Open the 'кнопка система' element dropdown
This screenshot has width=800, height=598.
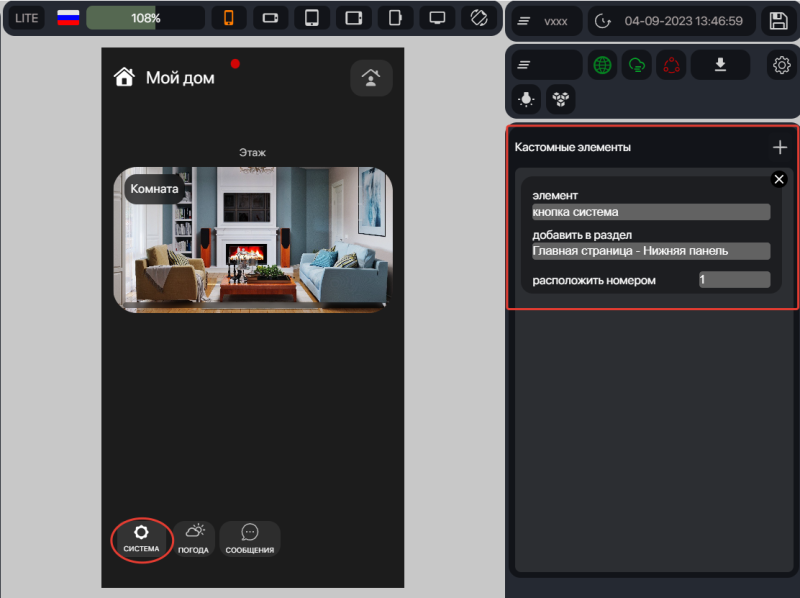coord(651,212)
